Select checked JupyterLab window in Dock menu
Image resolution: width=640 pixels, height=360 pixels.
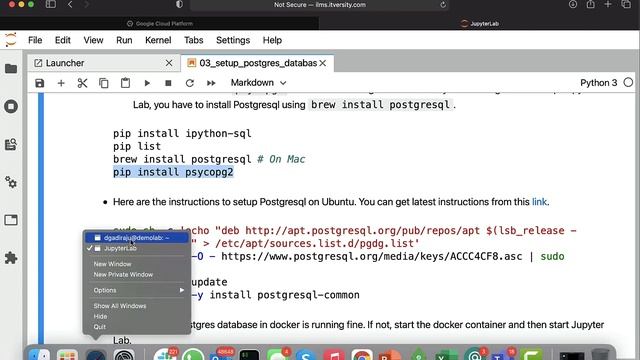tap(137, 248)
